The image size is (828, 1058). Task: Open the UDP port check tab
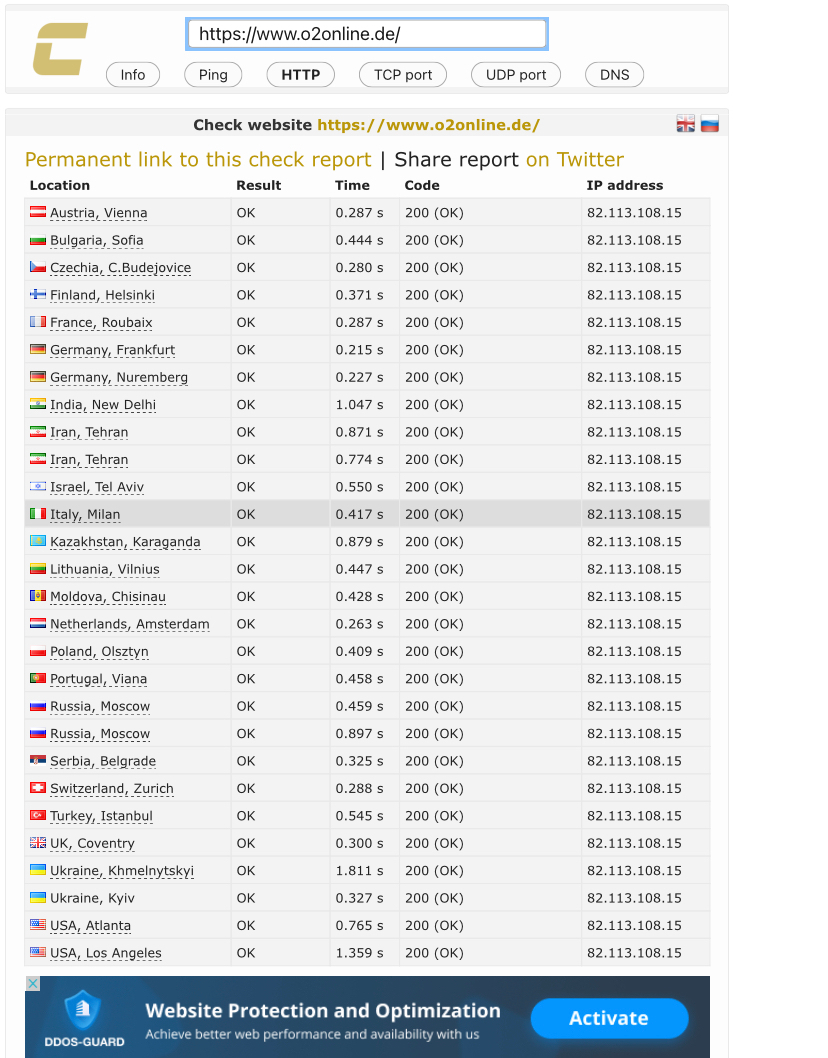[x=516, y=75]
